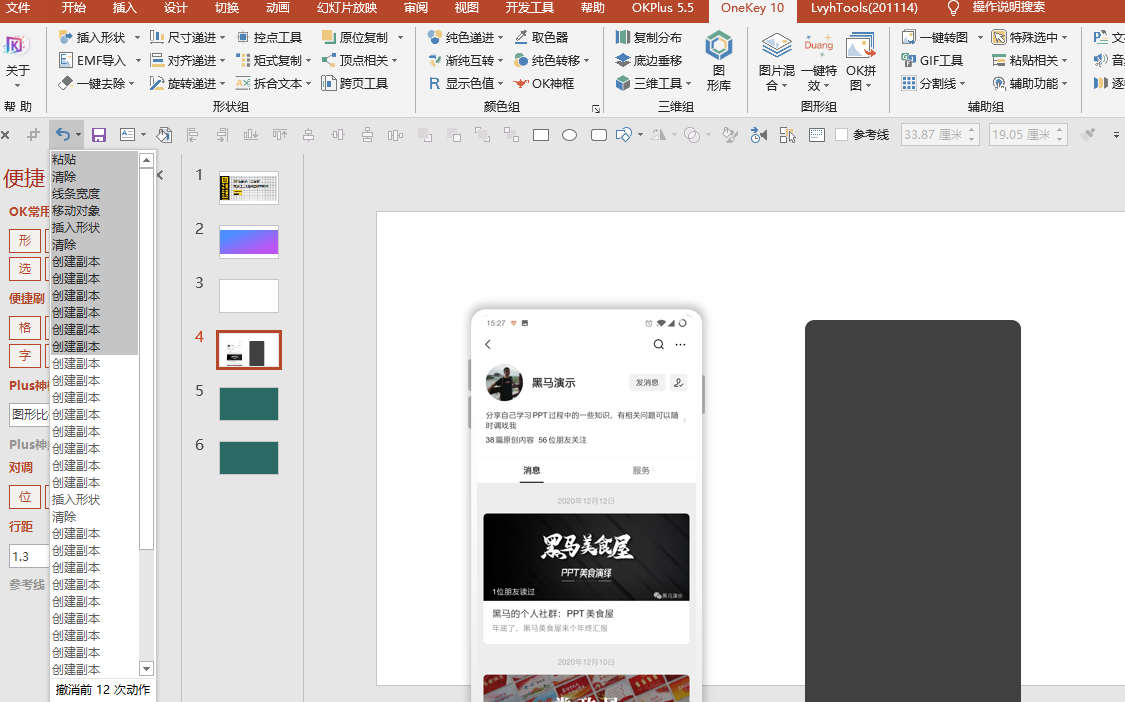Screen dimensions: 1125x702
Task: Select slide 5 green thumbnail
Action: tap(249, 404)
